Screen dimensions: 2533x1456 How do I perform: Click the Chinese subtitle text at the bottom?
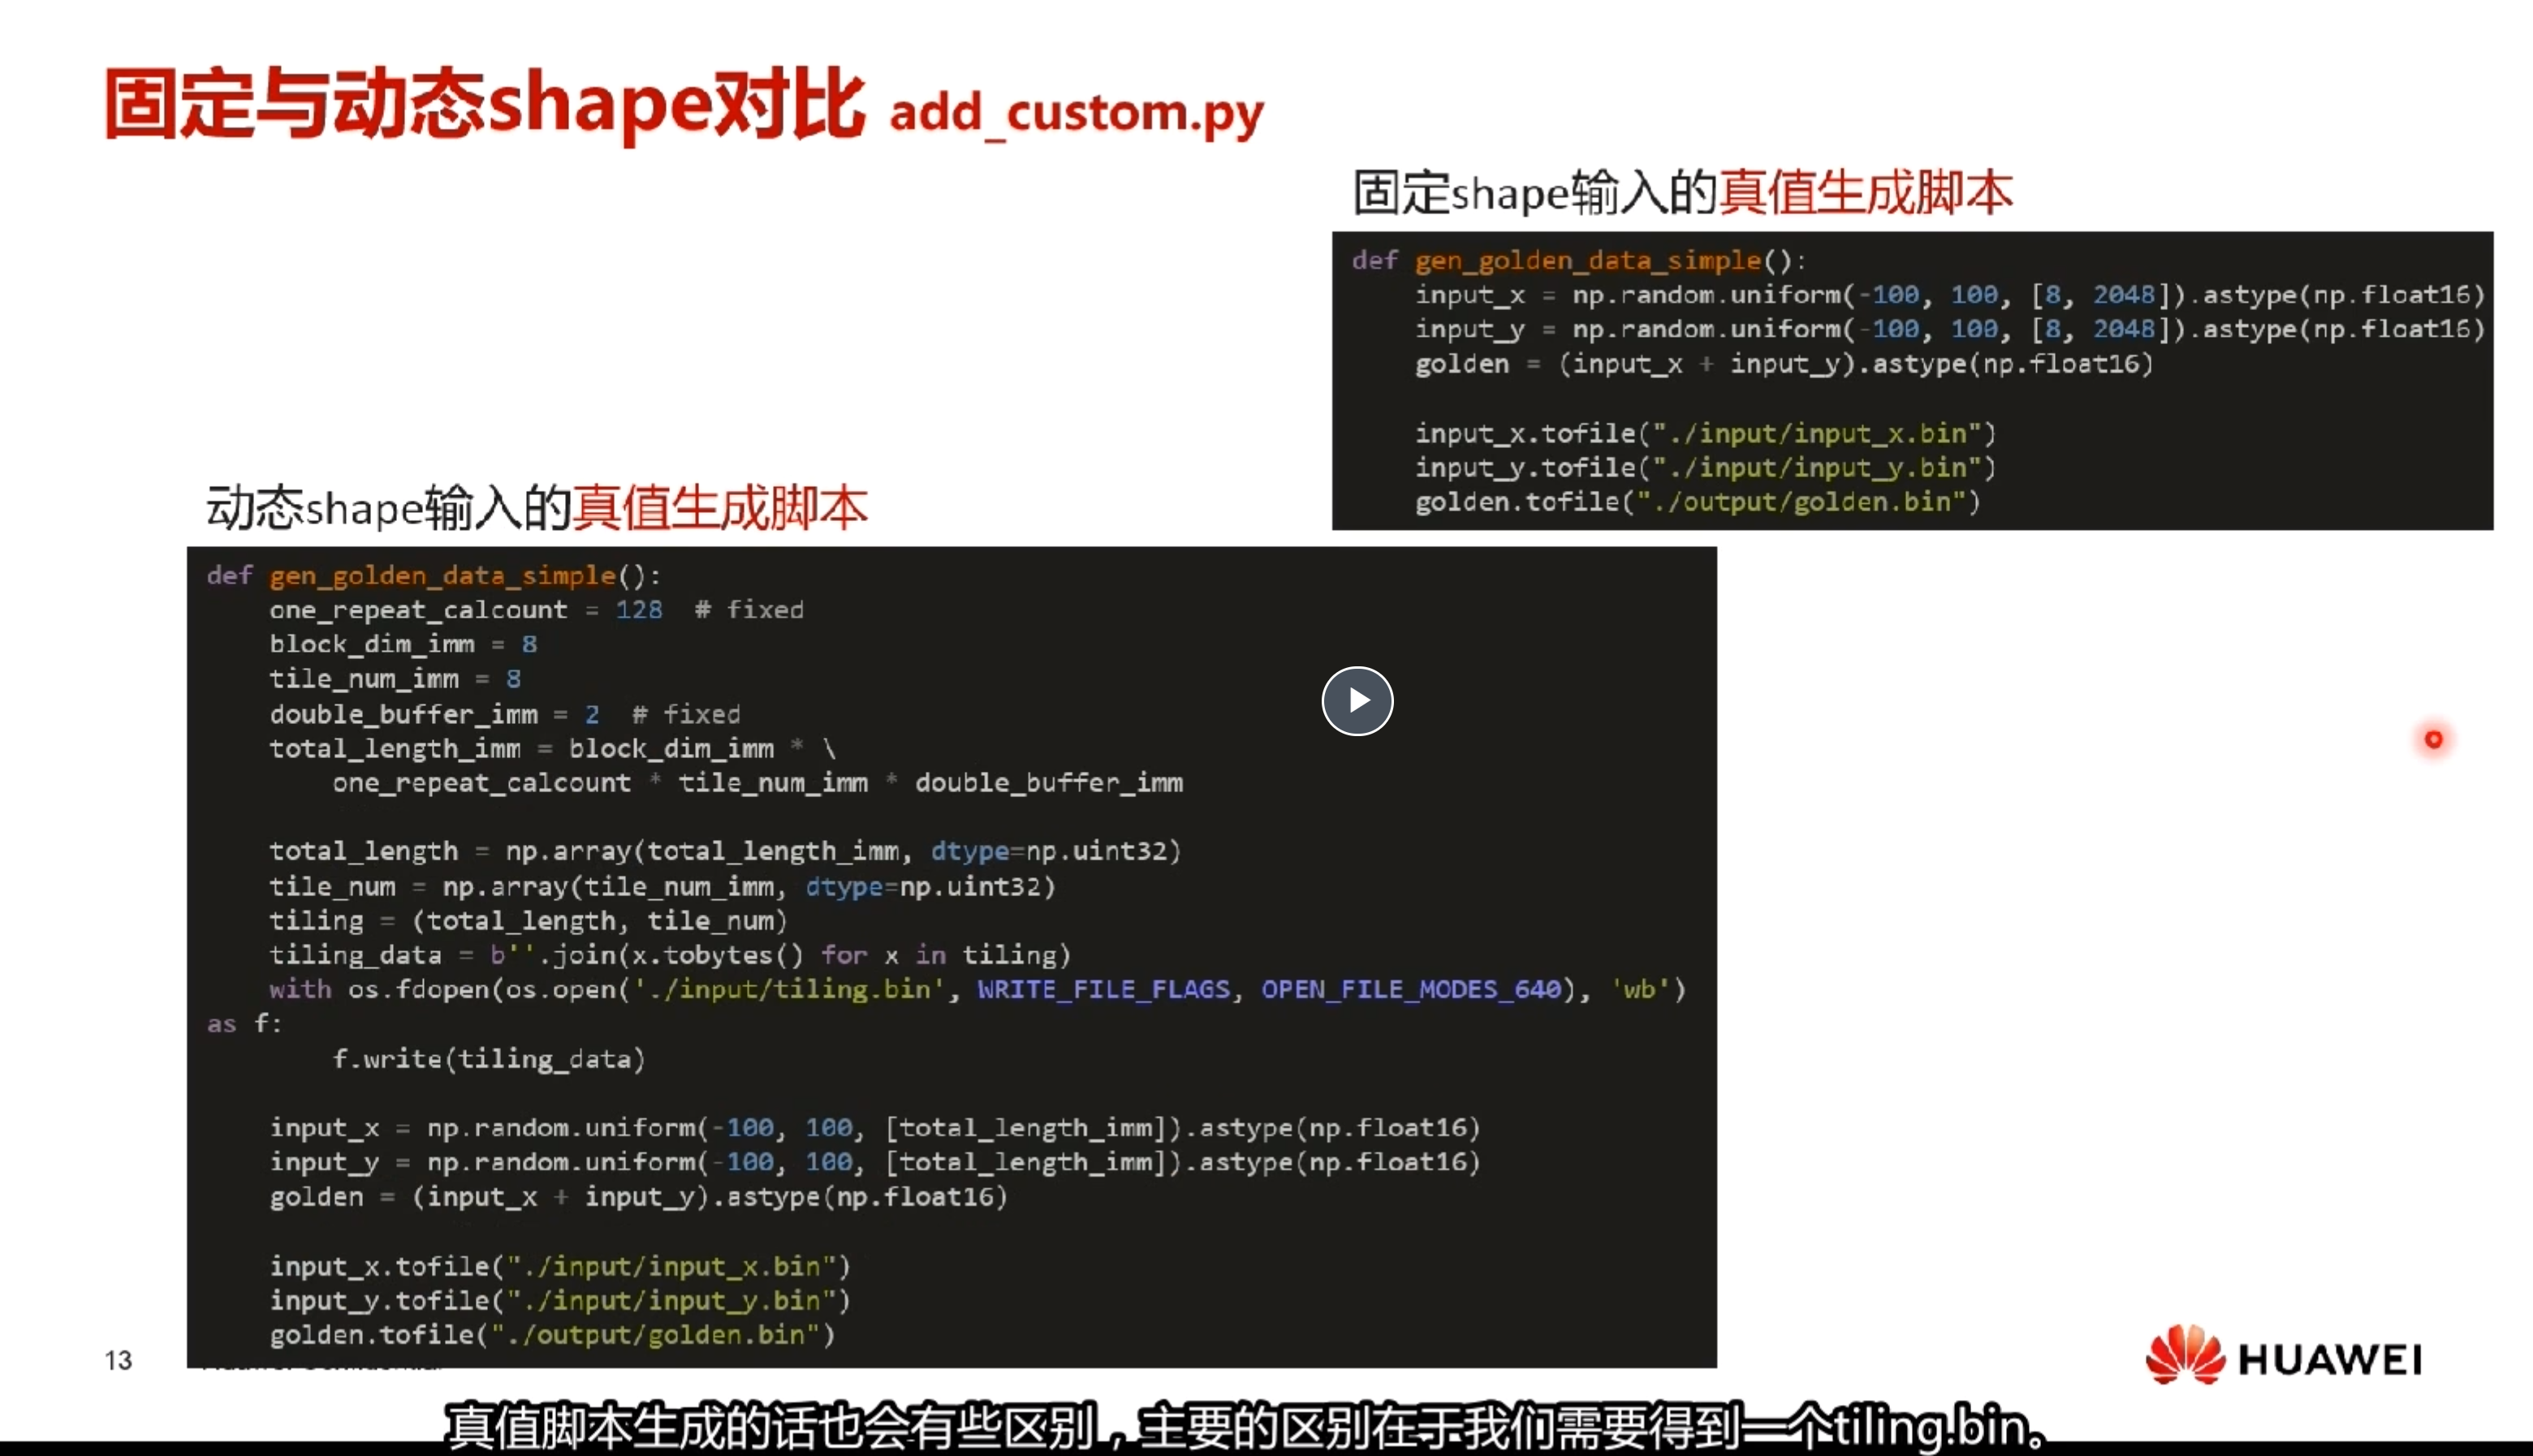click(1244, 1427)
